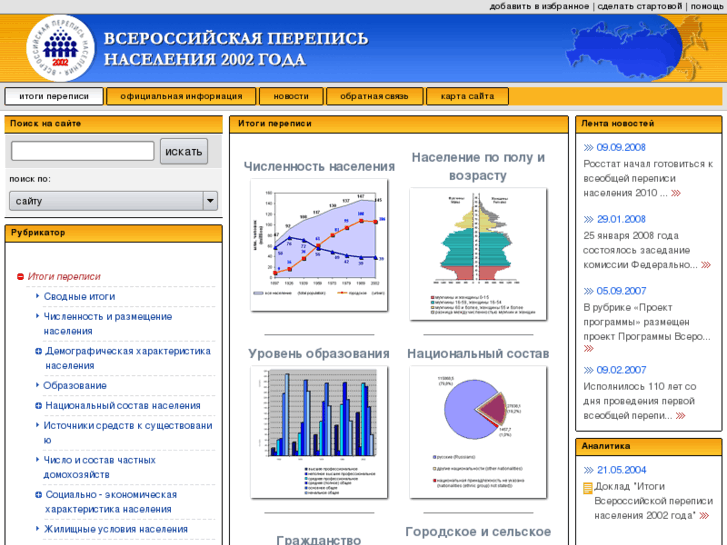Open the 09.09.2008 news arrow icon
The image size is (727, 545).
point(588,147)
